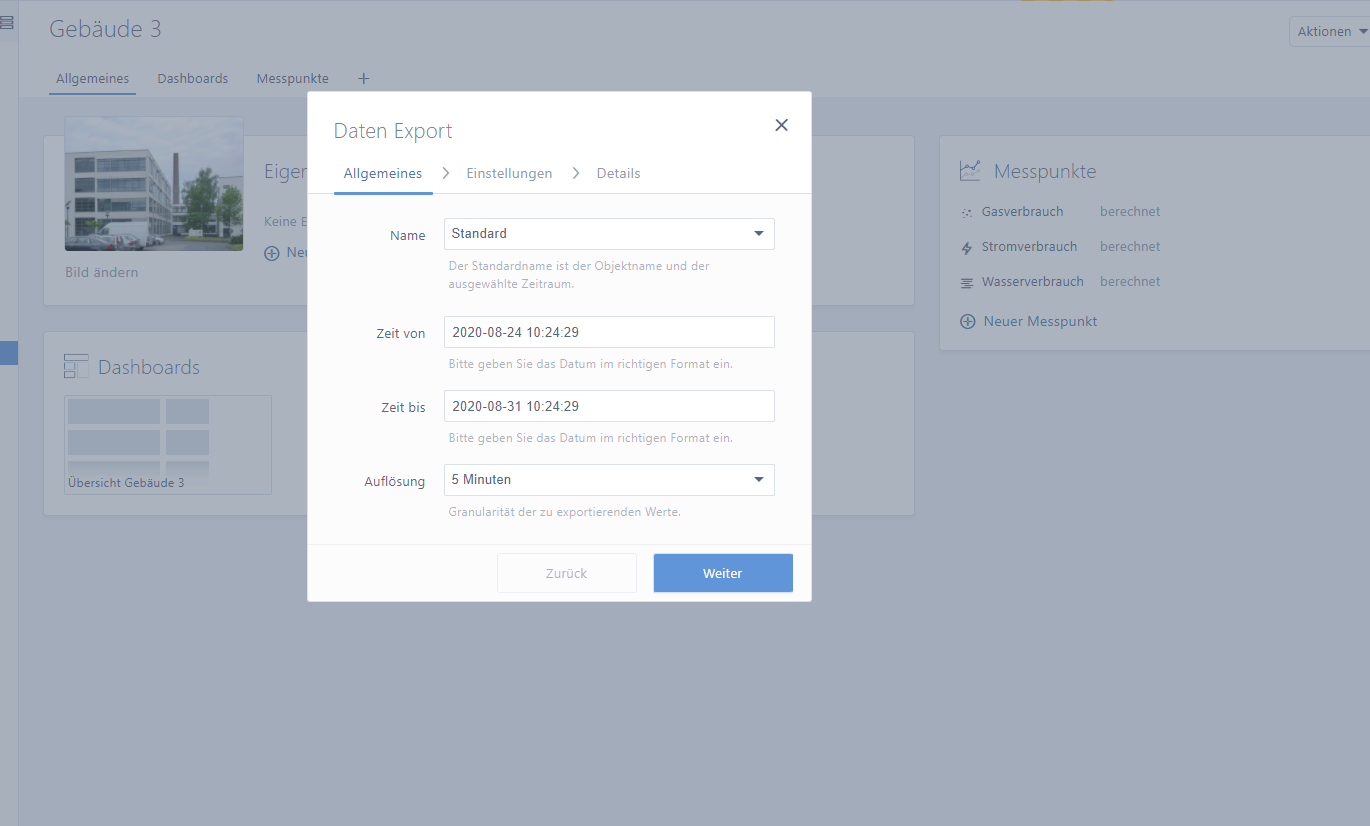Click the Wasserverbrauch lines icon
Screen dimensions: 1370x826
tap(966, 283)
